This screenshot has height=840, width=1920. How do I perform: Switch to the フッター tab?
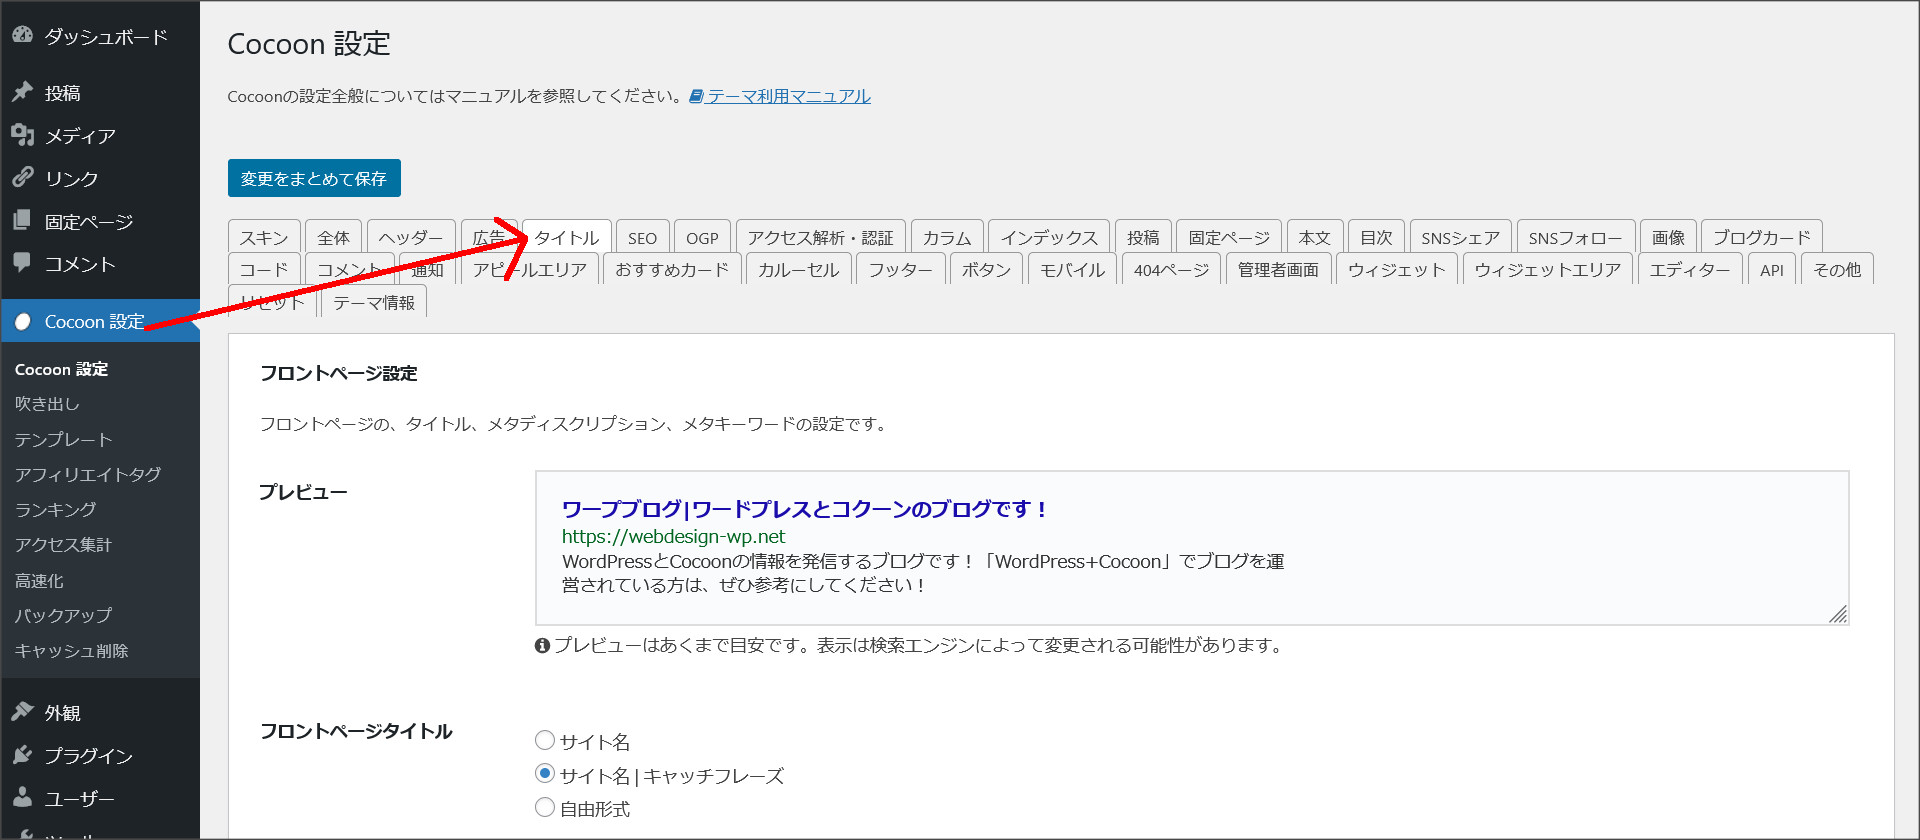tap(900, 269)
